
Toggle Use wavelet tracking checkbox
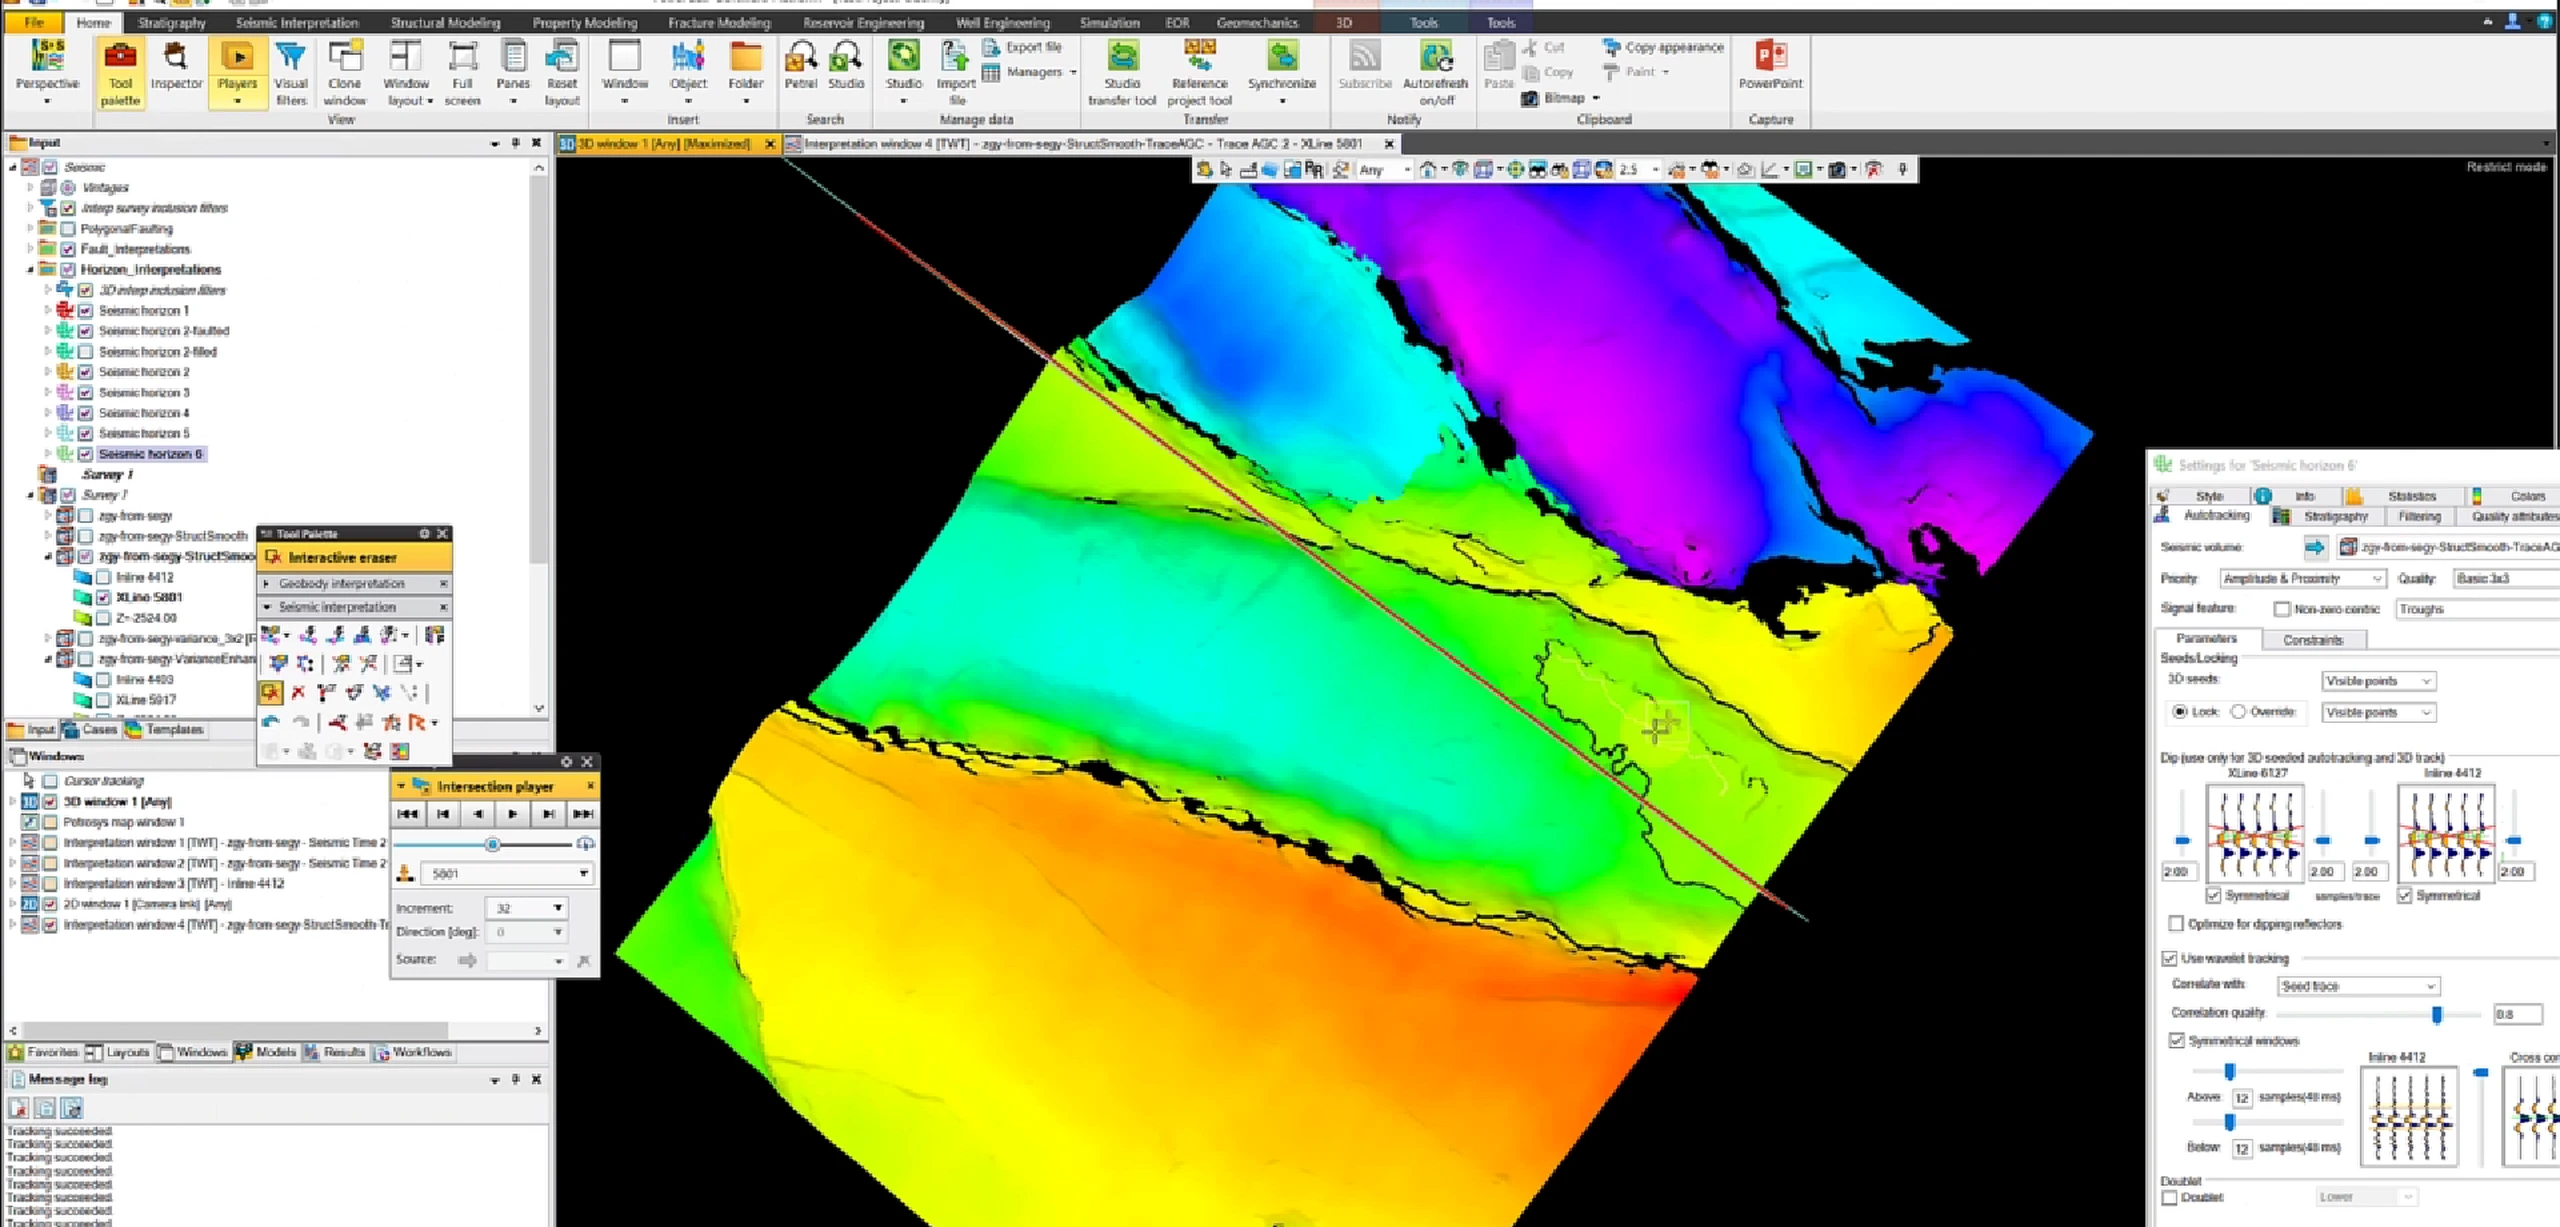point(2170,958)
